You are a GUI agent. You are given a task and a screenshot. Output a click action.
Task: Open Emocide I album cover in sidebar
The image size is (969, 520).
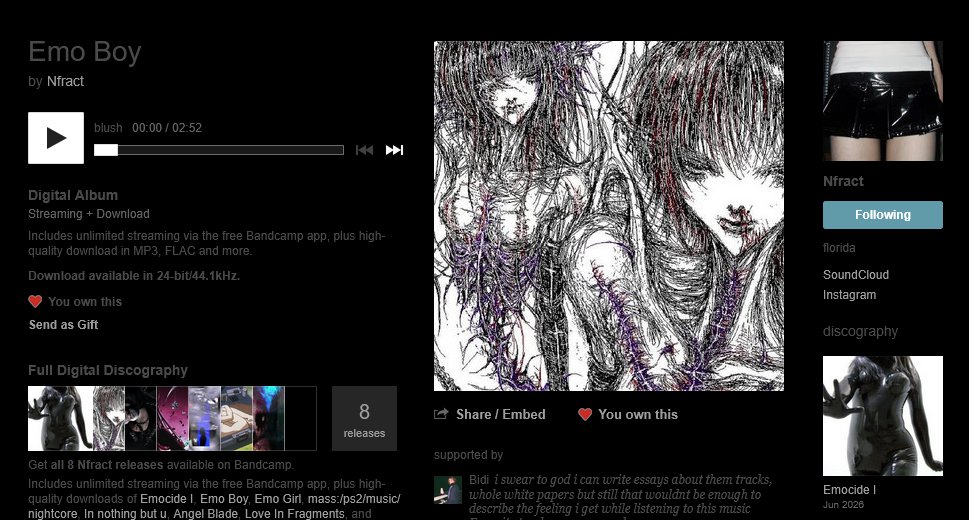(x=882, y=416)
